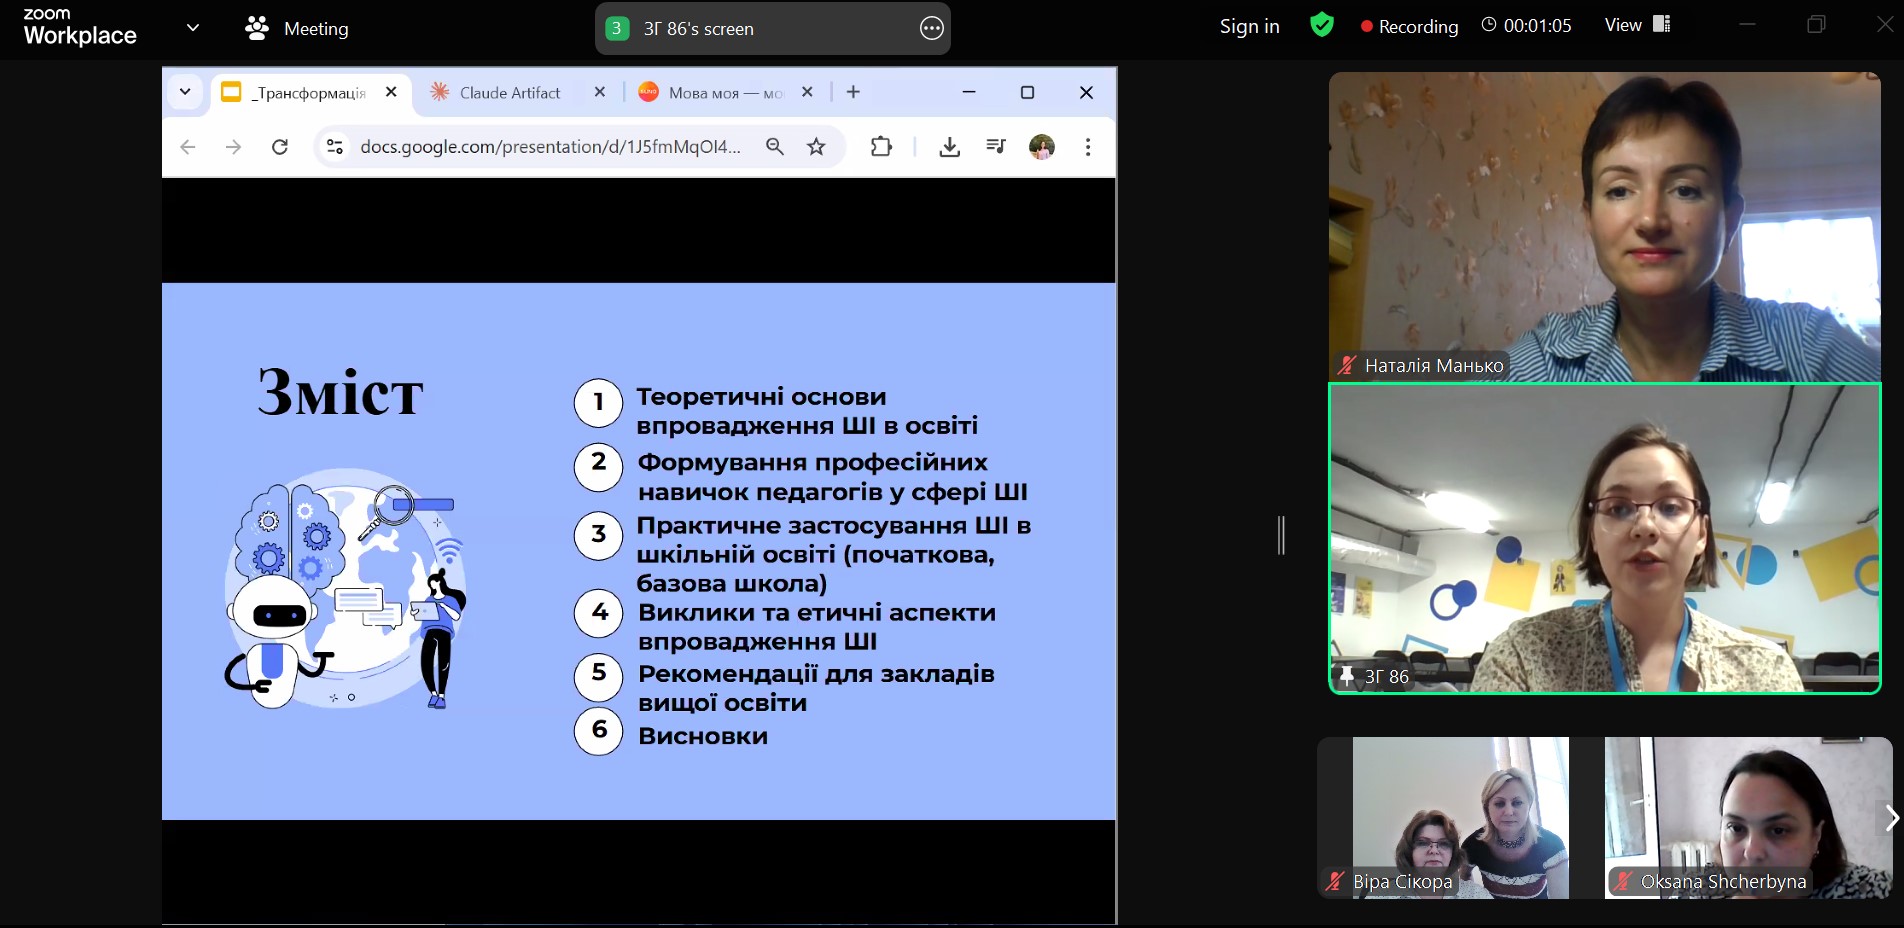This screenshot has width=1904, height=928.
Task: Select ЗГ 86 speaker video thumbnail
Action: [x=1604, y=538]
